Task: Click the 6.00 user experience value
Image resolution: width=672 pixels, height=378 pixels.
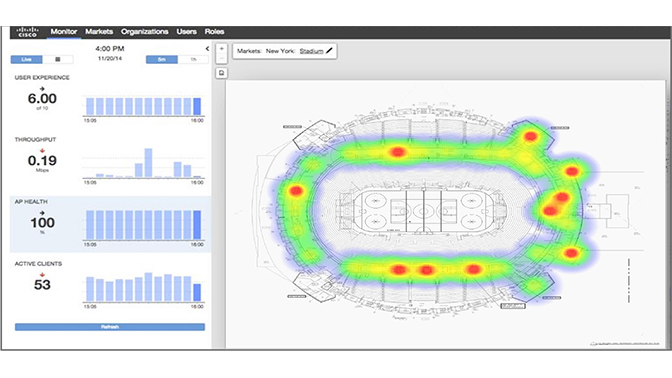Action: click(x=42, y=99)
